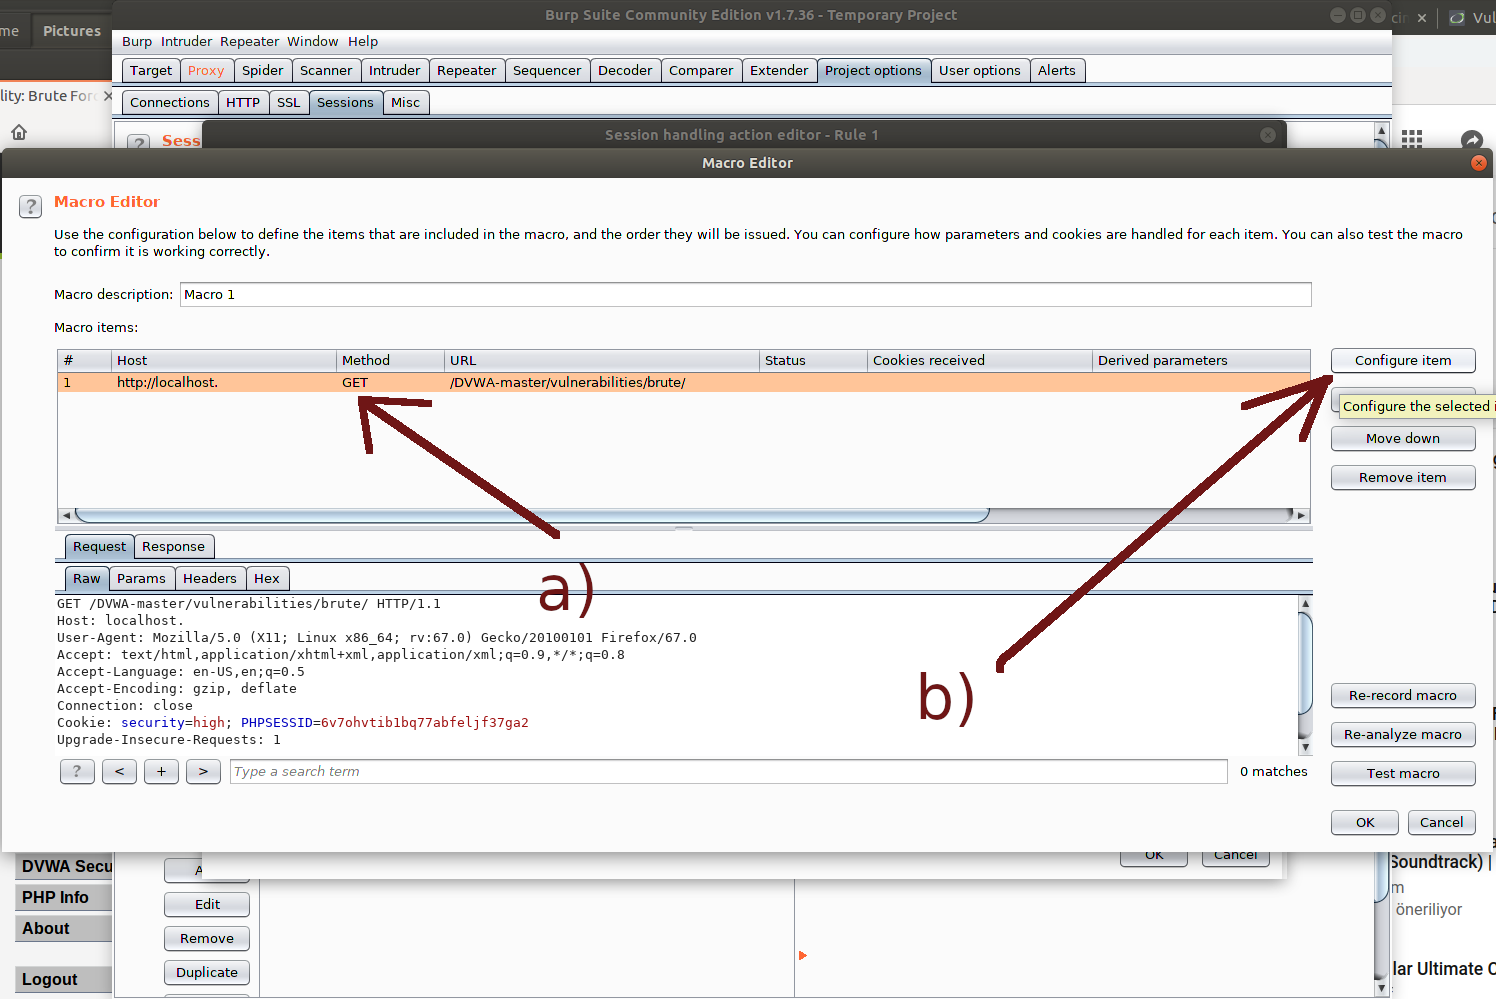
Task: Click the search help question-mark button
Action: coord(77,772)
